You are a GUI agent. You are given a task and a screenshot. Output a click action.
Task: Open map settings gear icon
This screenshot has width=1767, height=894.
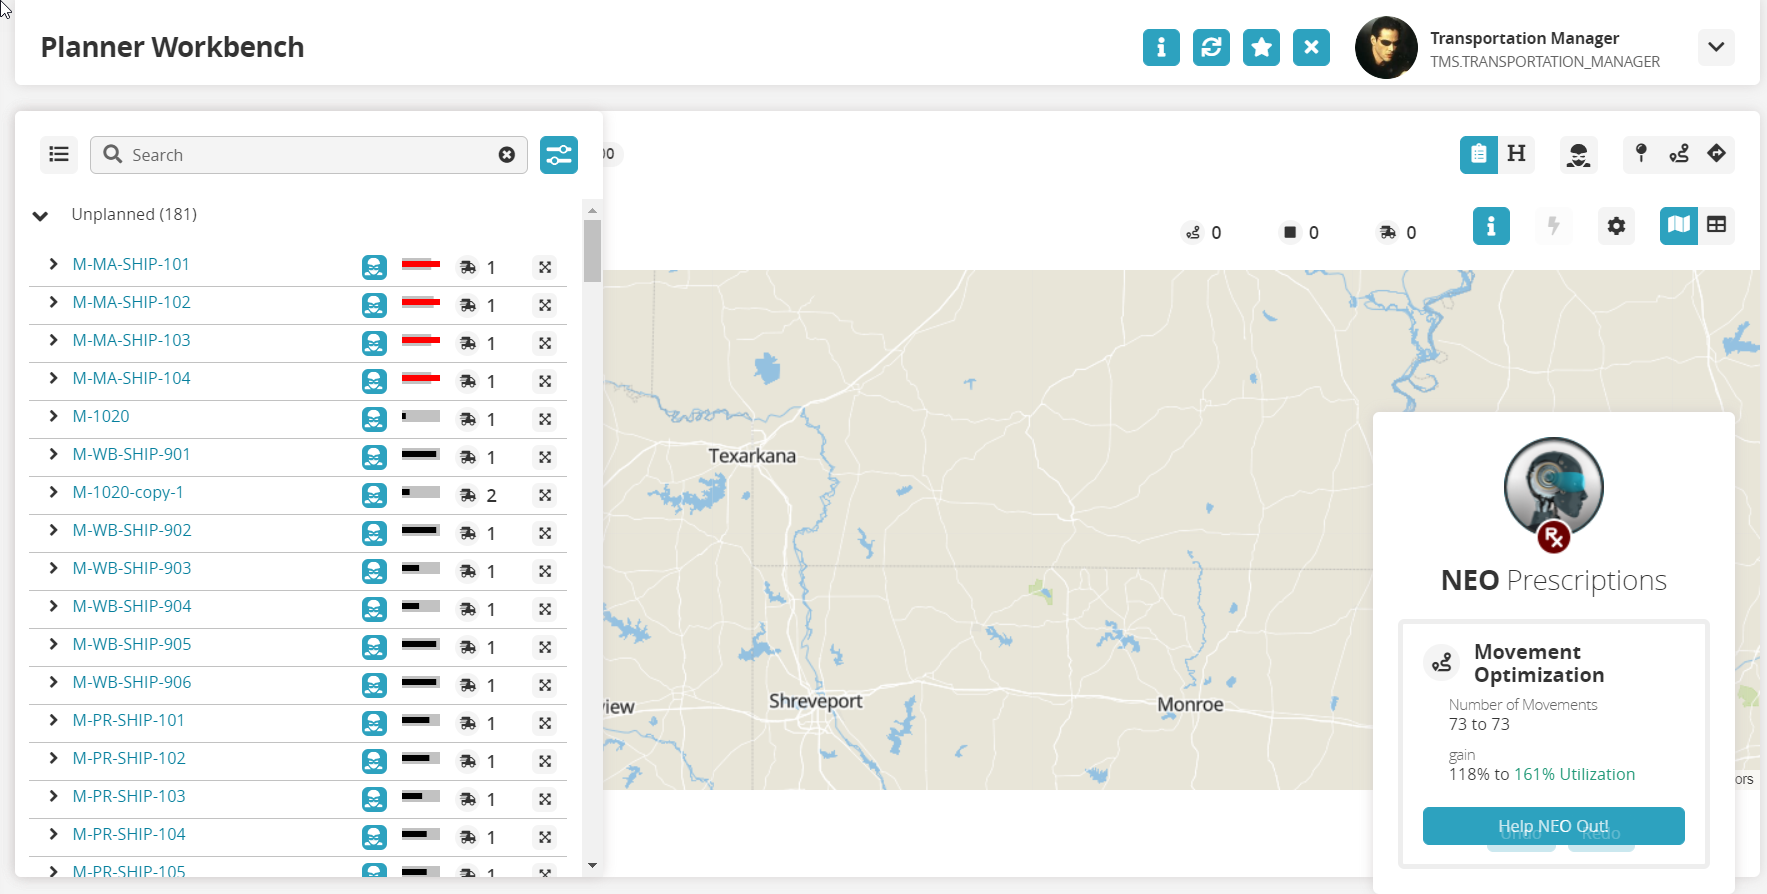click(1616, 226)
